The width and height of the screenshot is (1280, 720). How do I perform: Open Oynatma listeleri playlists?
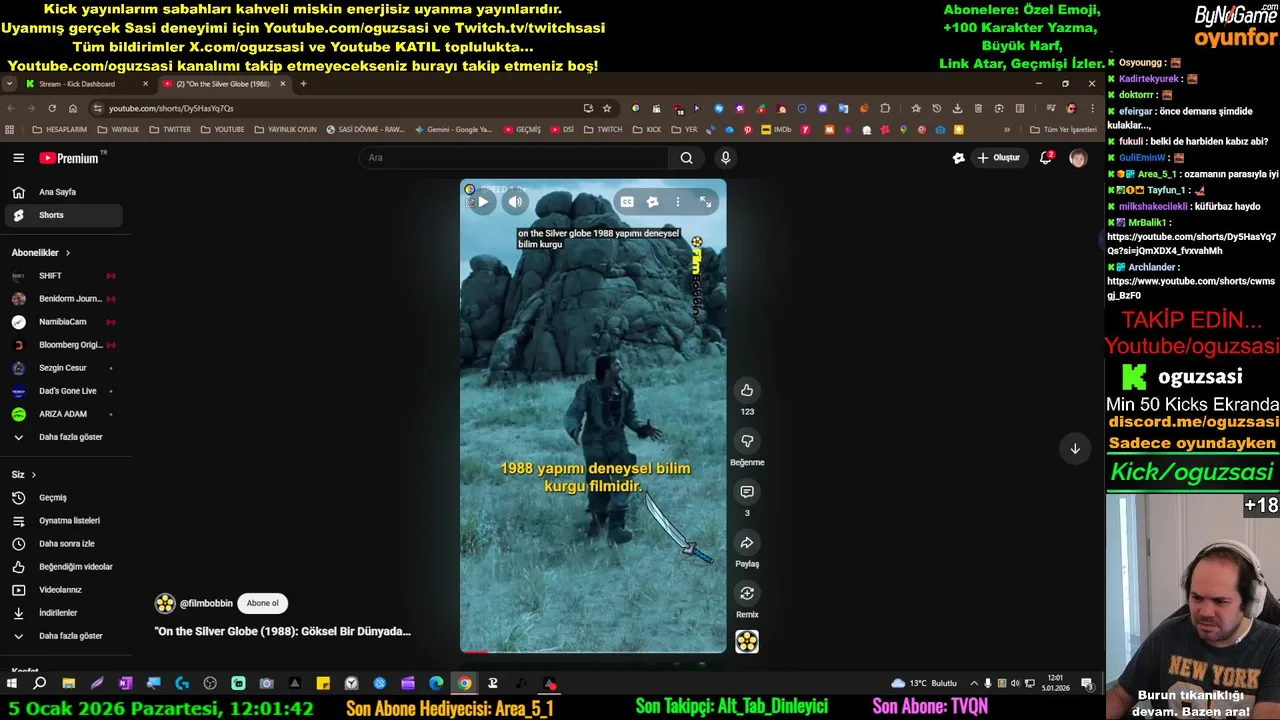[x=62, y=521]
